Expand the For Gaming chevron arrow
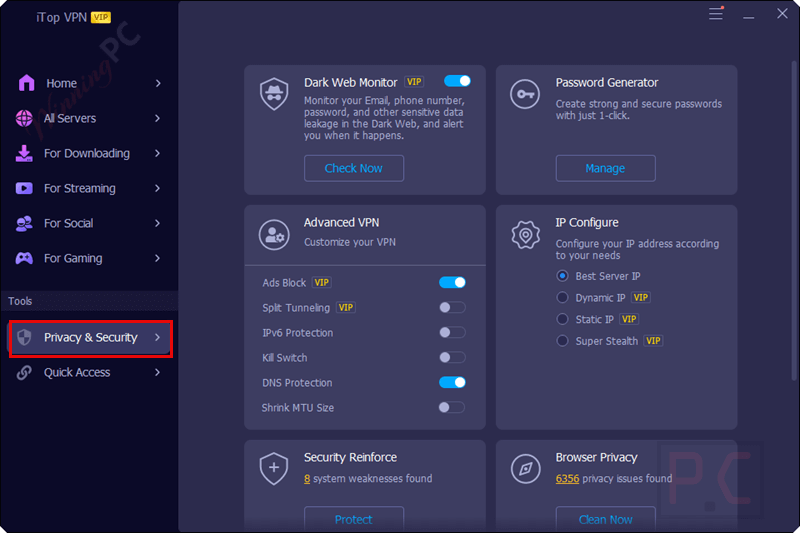Image resolution: width=800 pixels, height=533 pixels. (x=158, y=258)
